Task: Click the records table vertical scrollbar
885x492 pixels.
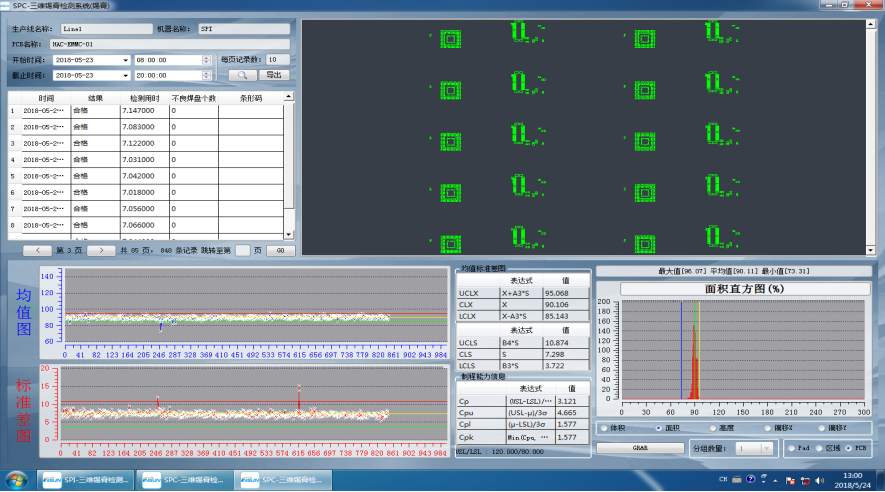Action: (288, 164)
